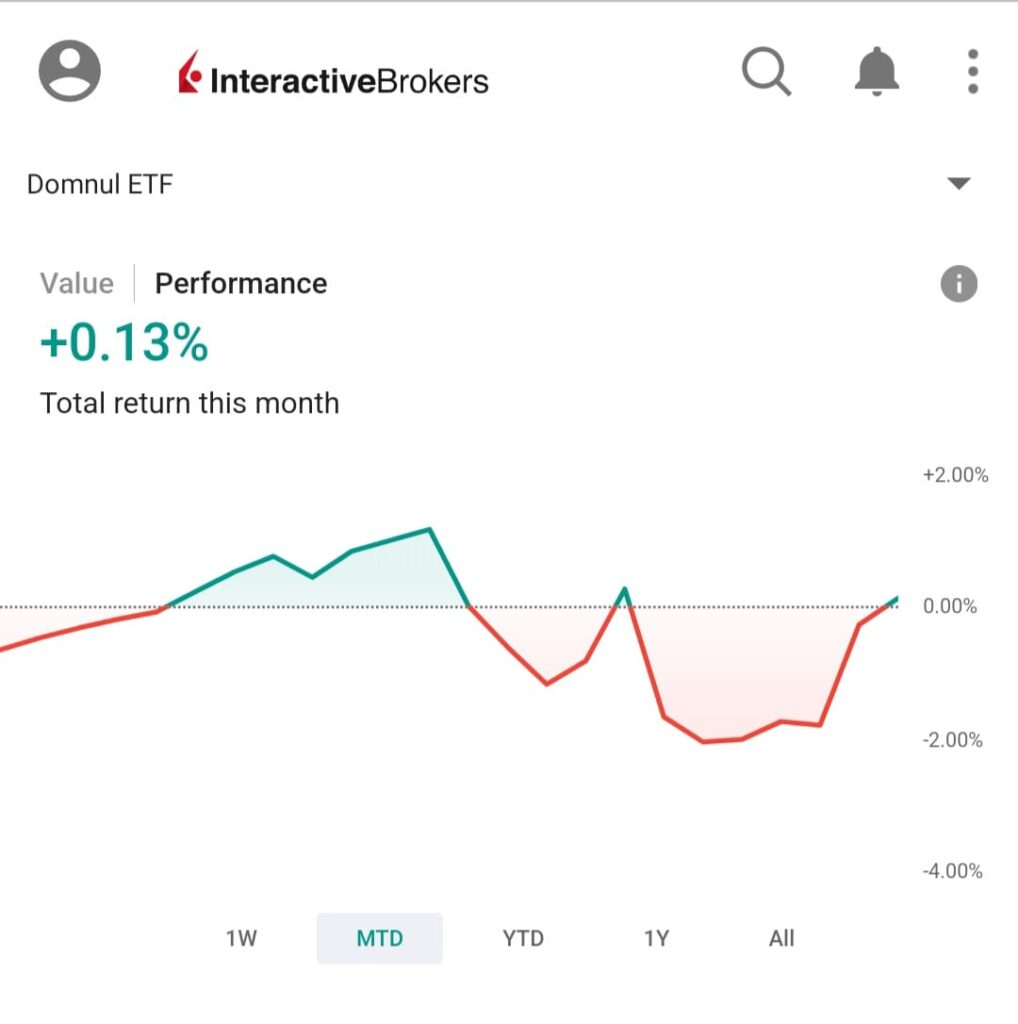
Task: View notifications via the bell icon
Action: [877, 72]
